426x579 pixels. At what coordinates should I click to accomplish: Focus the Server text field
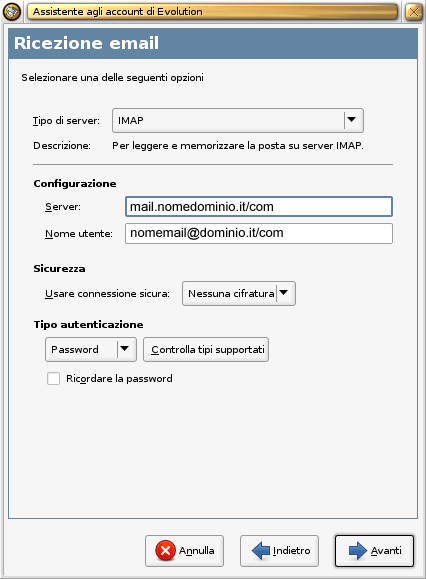point(259,206)
